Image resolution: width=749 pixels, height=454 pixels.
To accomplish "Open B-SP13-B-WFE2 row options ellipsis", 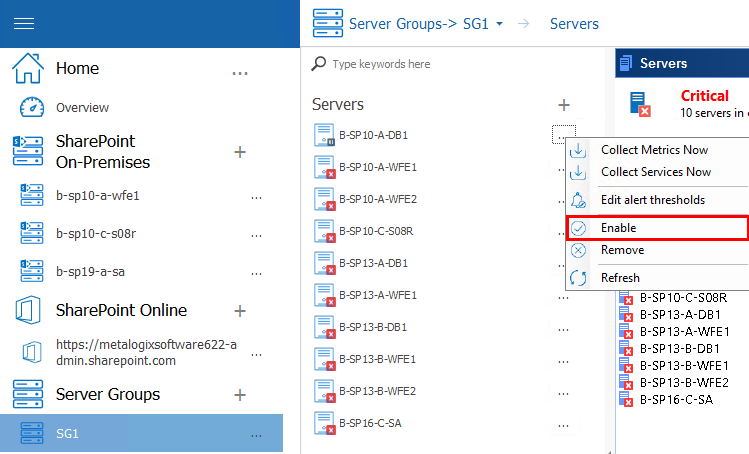I will 564,393.
